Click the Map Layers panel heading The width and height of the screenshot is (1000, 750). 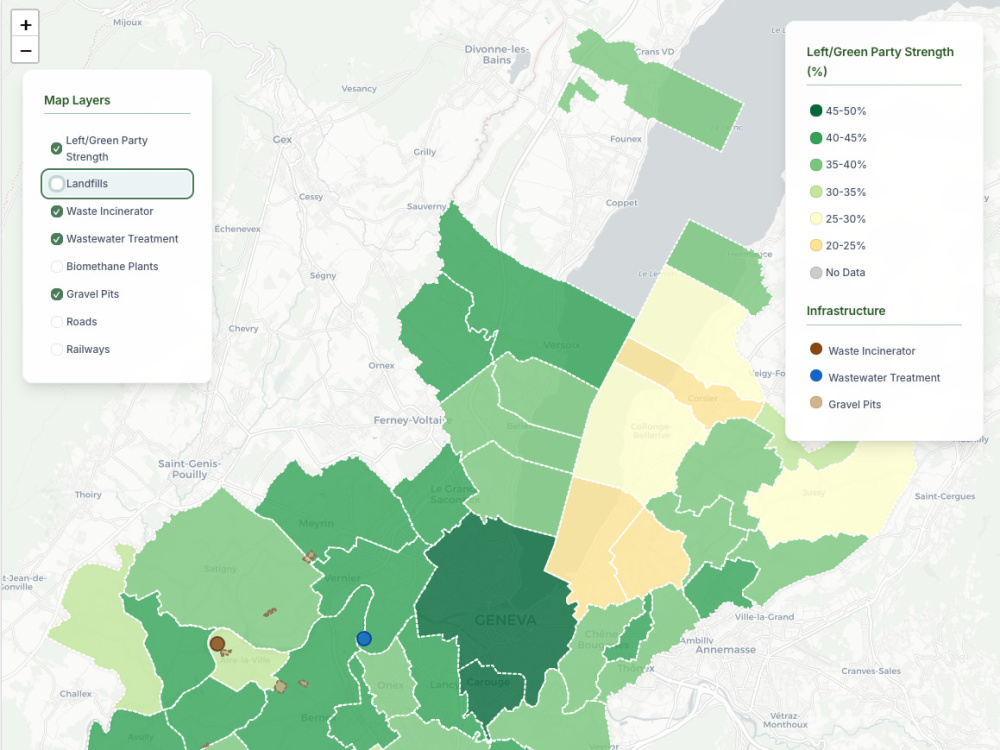point(77,100)
